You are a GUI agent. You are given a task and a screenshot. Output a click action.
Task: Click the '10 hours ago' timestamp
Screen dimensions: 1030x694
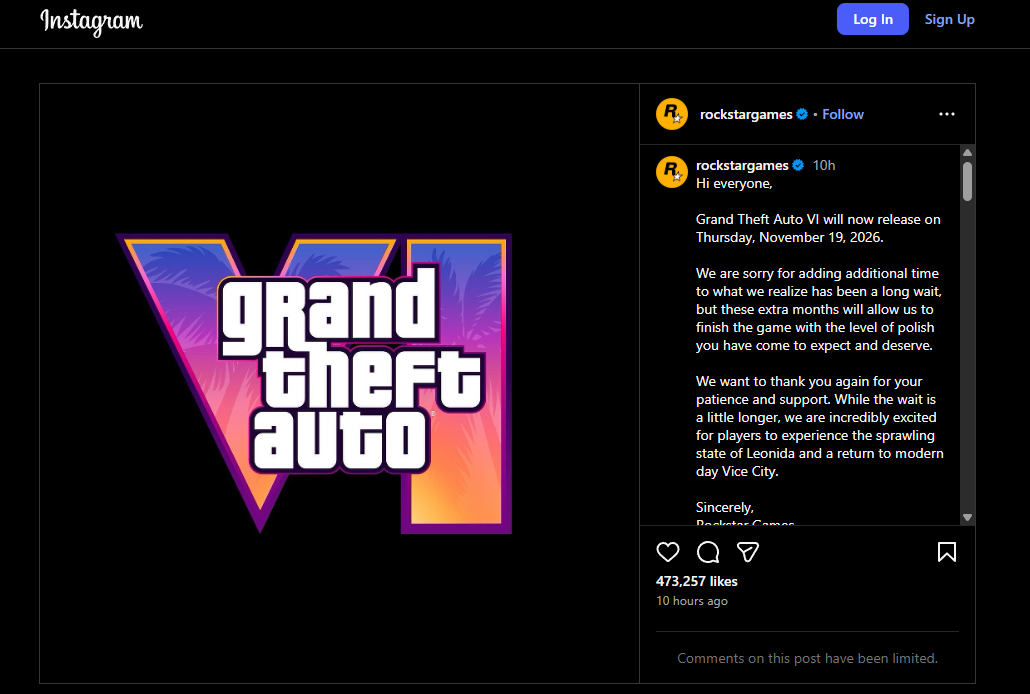click(692, 601)
